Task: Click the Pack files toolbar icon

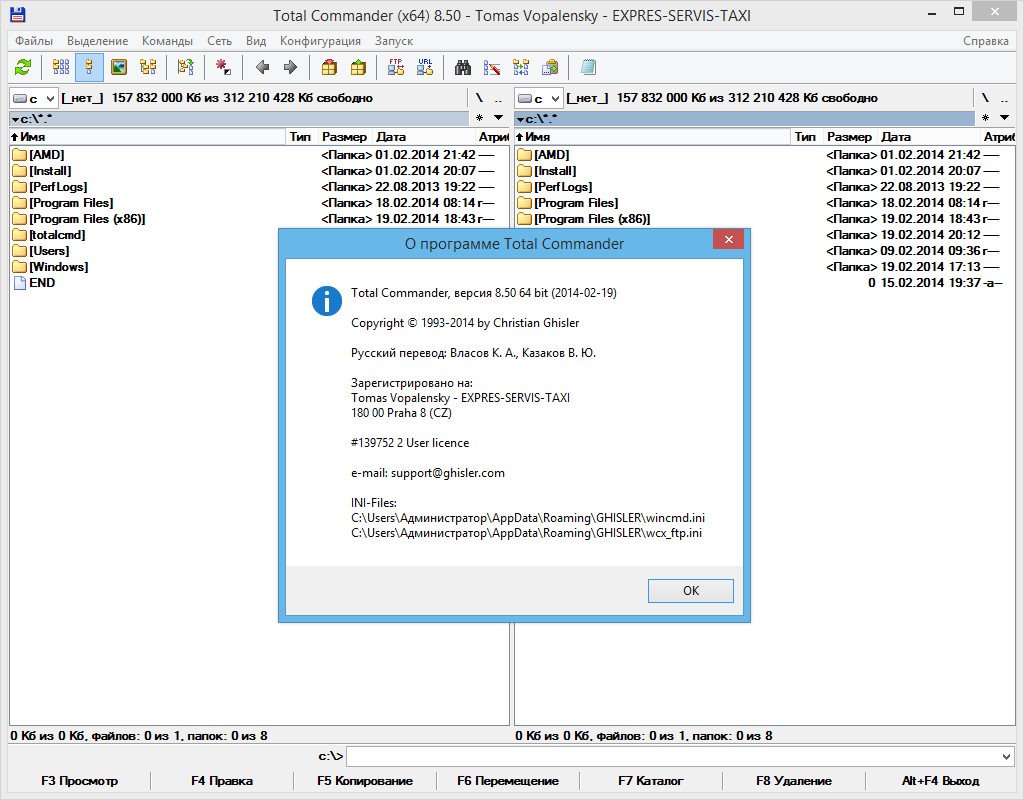Action: (329, 67)
